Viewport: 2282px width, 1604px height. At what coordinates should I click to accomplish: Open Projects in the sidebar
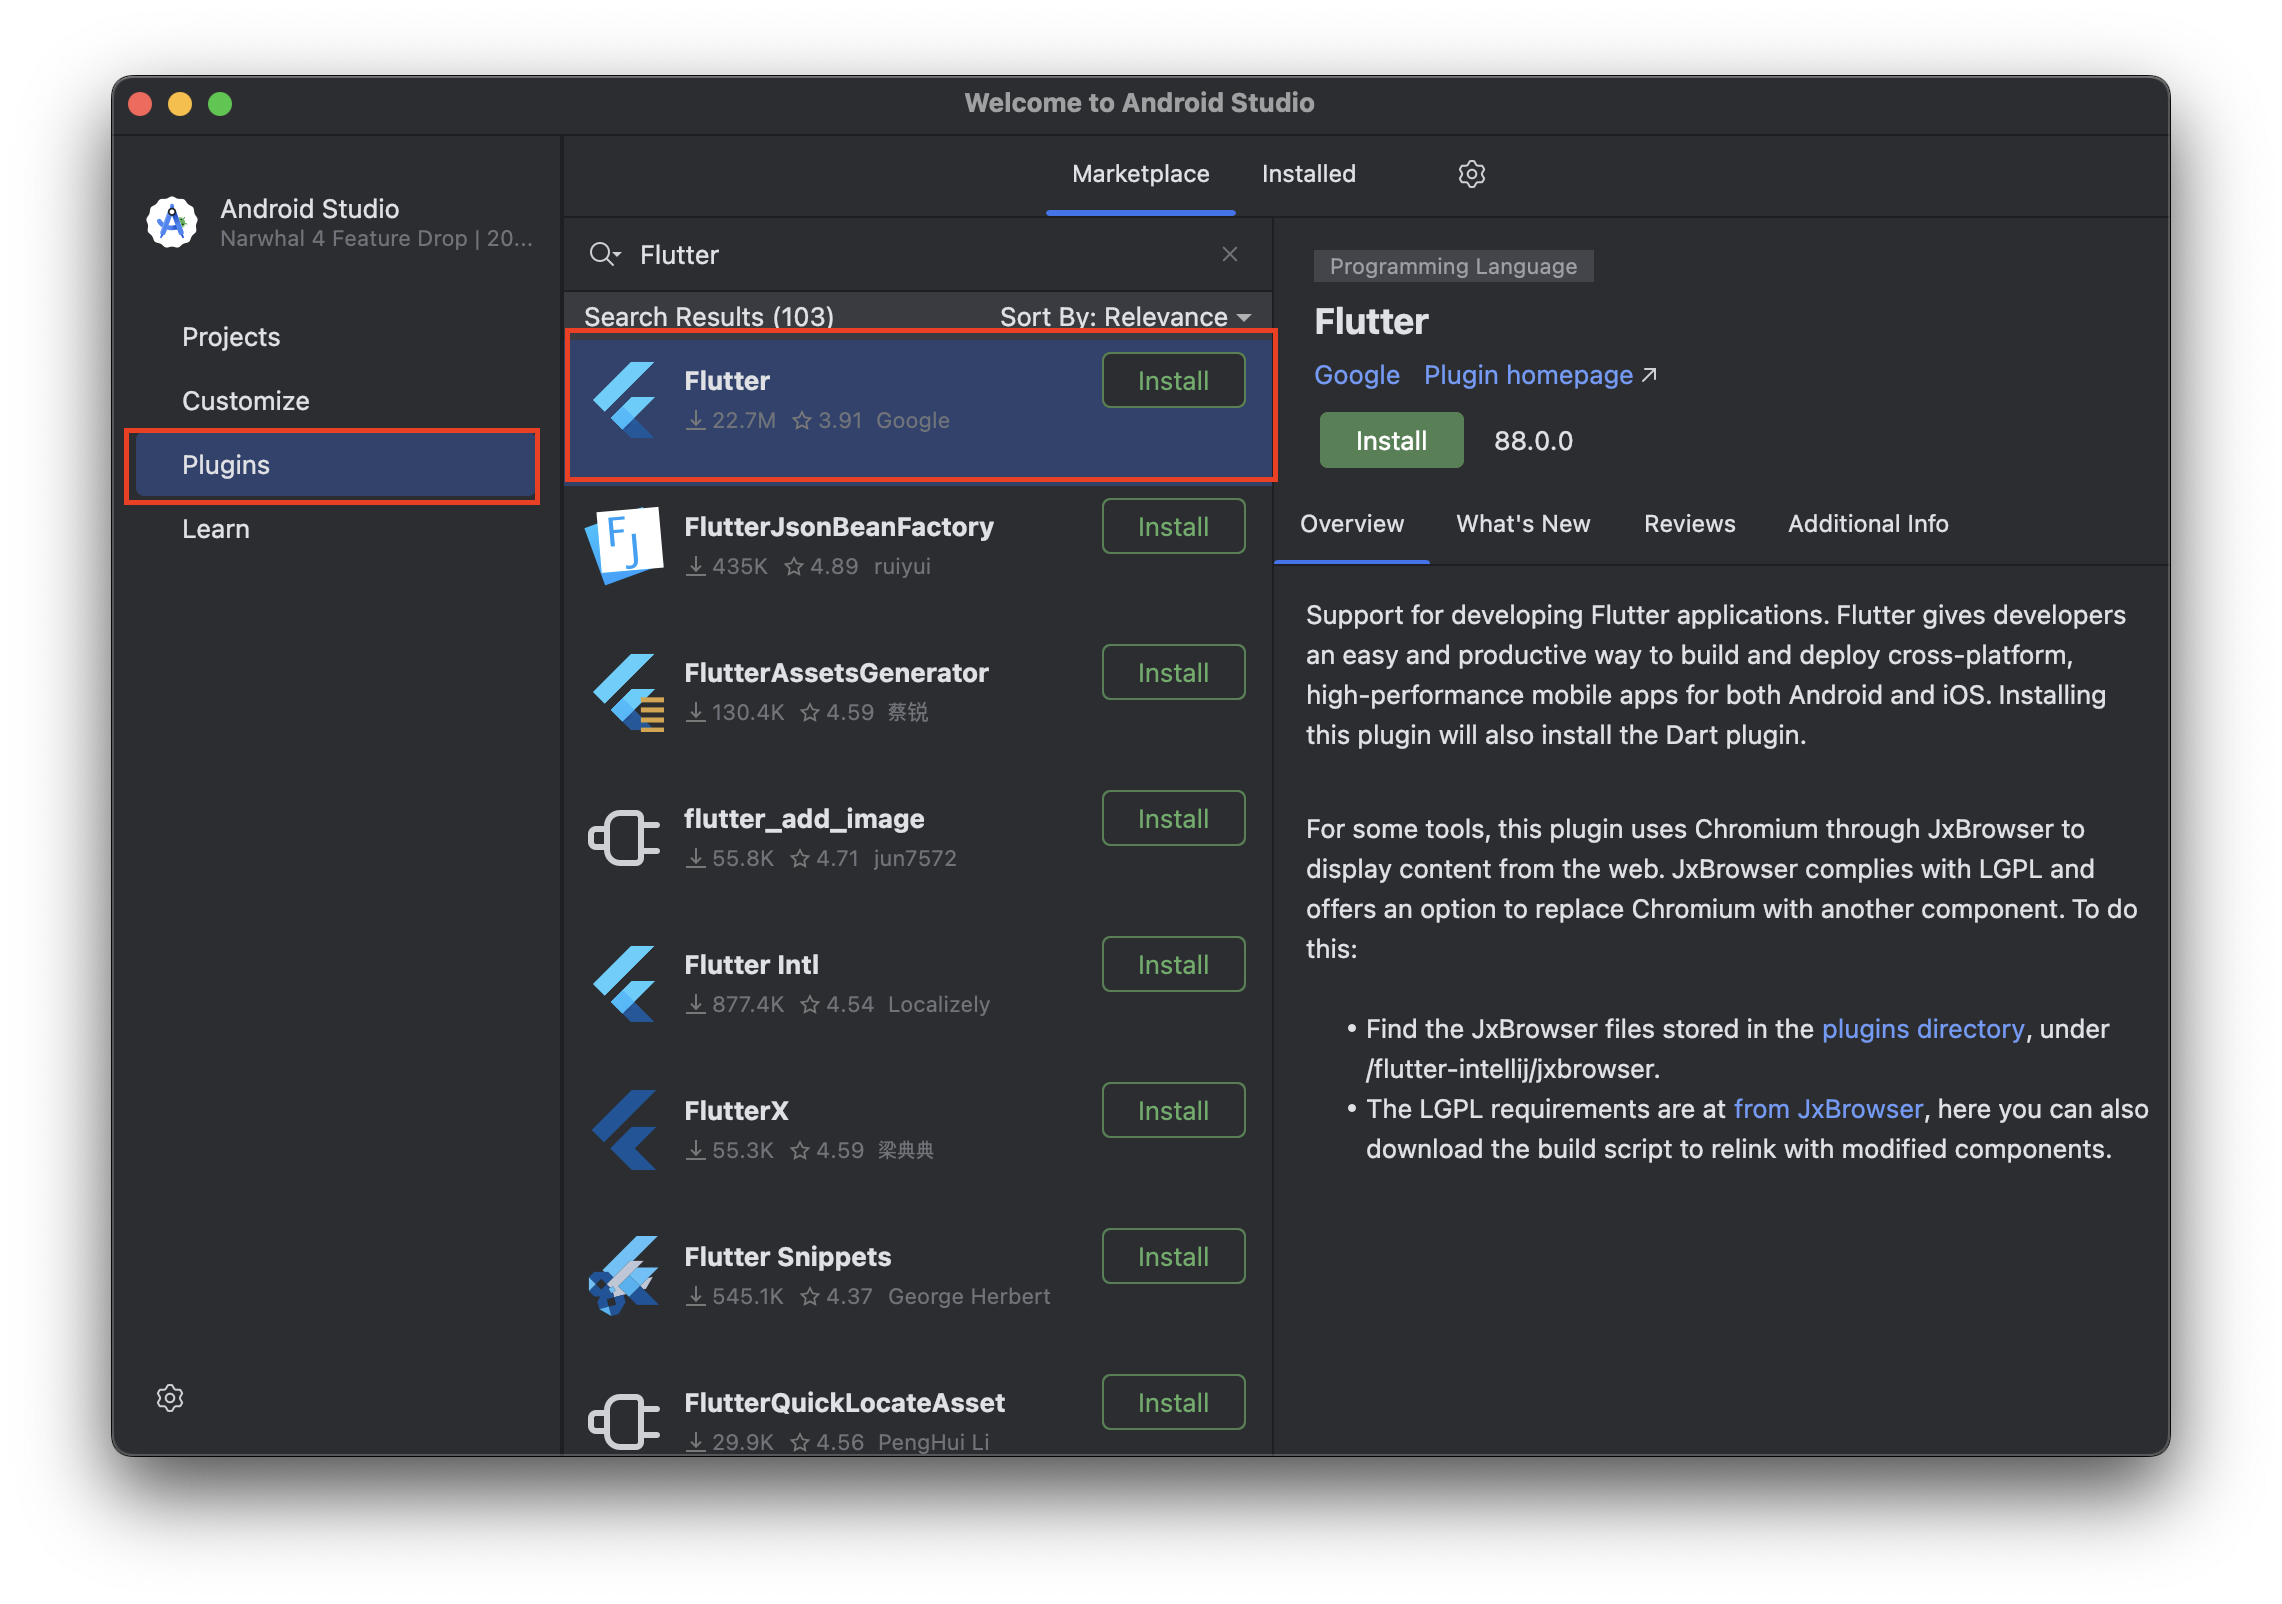[231, 337]
